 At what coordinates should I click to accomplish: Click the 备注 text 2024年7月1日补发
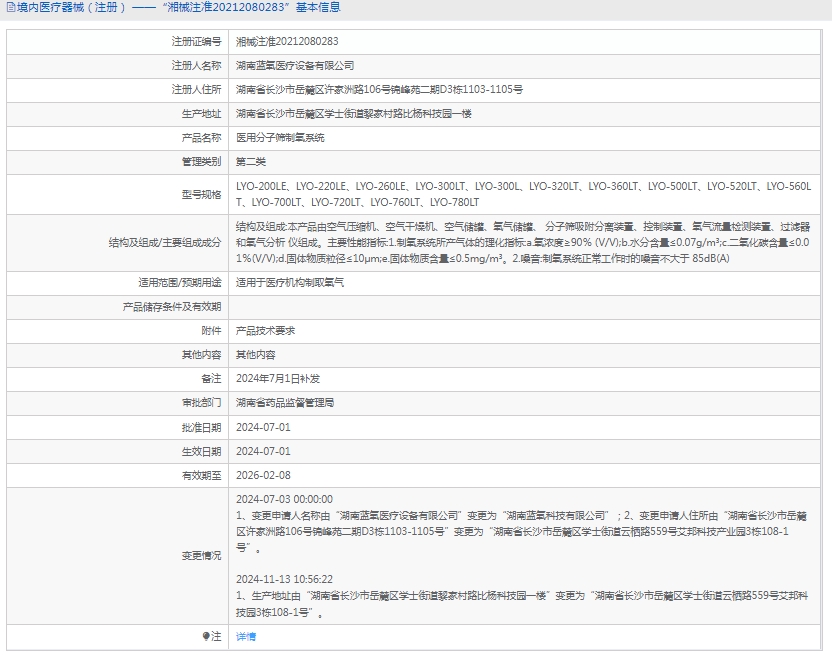(x=277, y=379)
